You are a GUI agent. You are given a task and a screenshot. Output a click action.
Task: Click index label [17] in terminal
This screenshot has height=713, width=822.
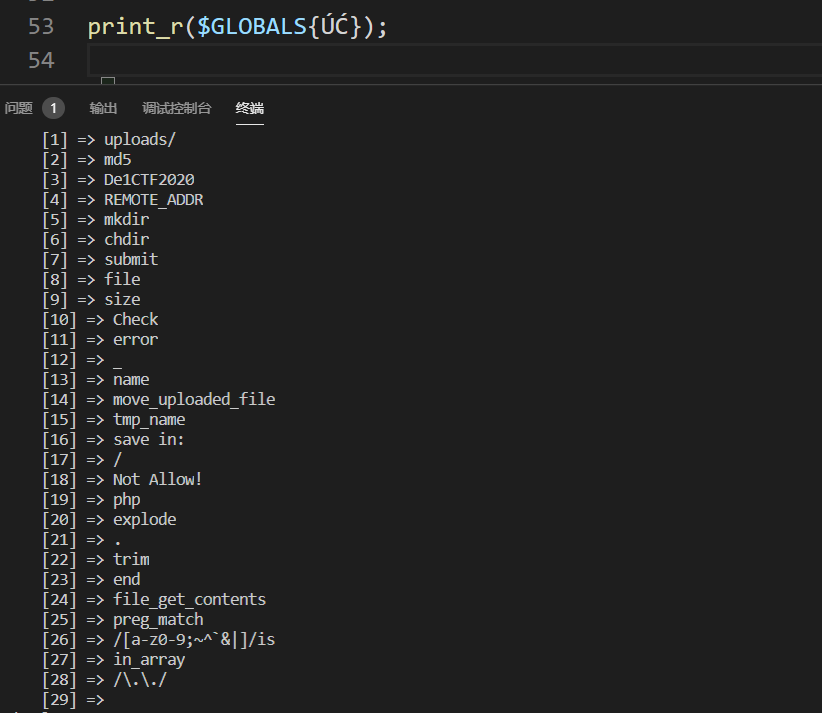pyautogui.click(x=59, y=460)
